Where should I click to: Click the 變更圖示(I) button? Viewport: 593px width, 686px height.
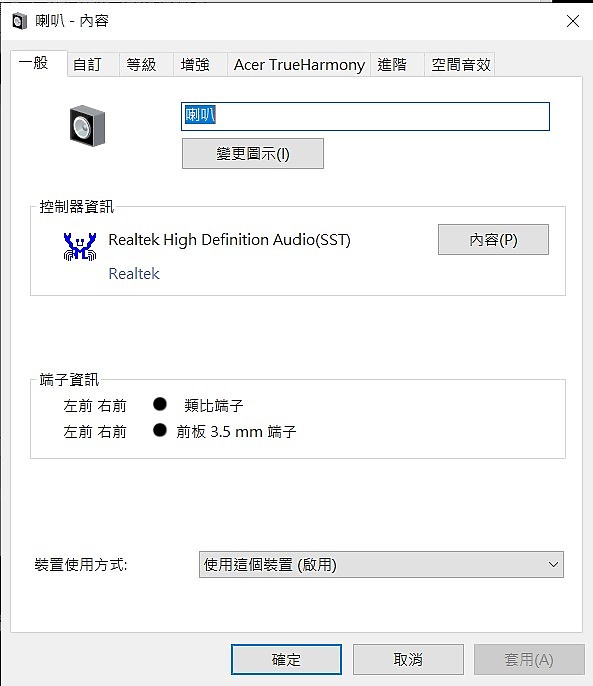(253, 154)
